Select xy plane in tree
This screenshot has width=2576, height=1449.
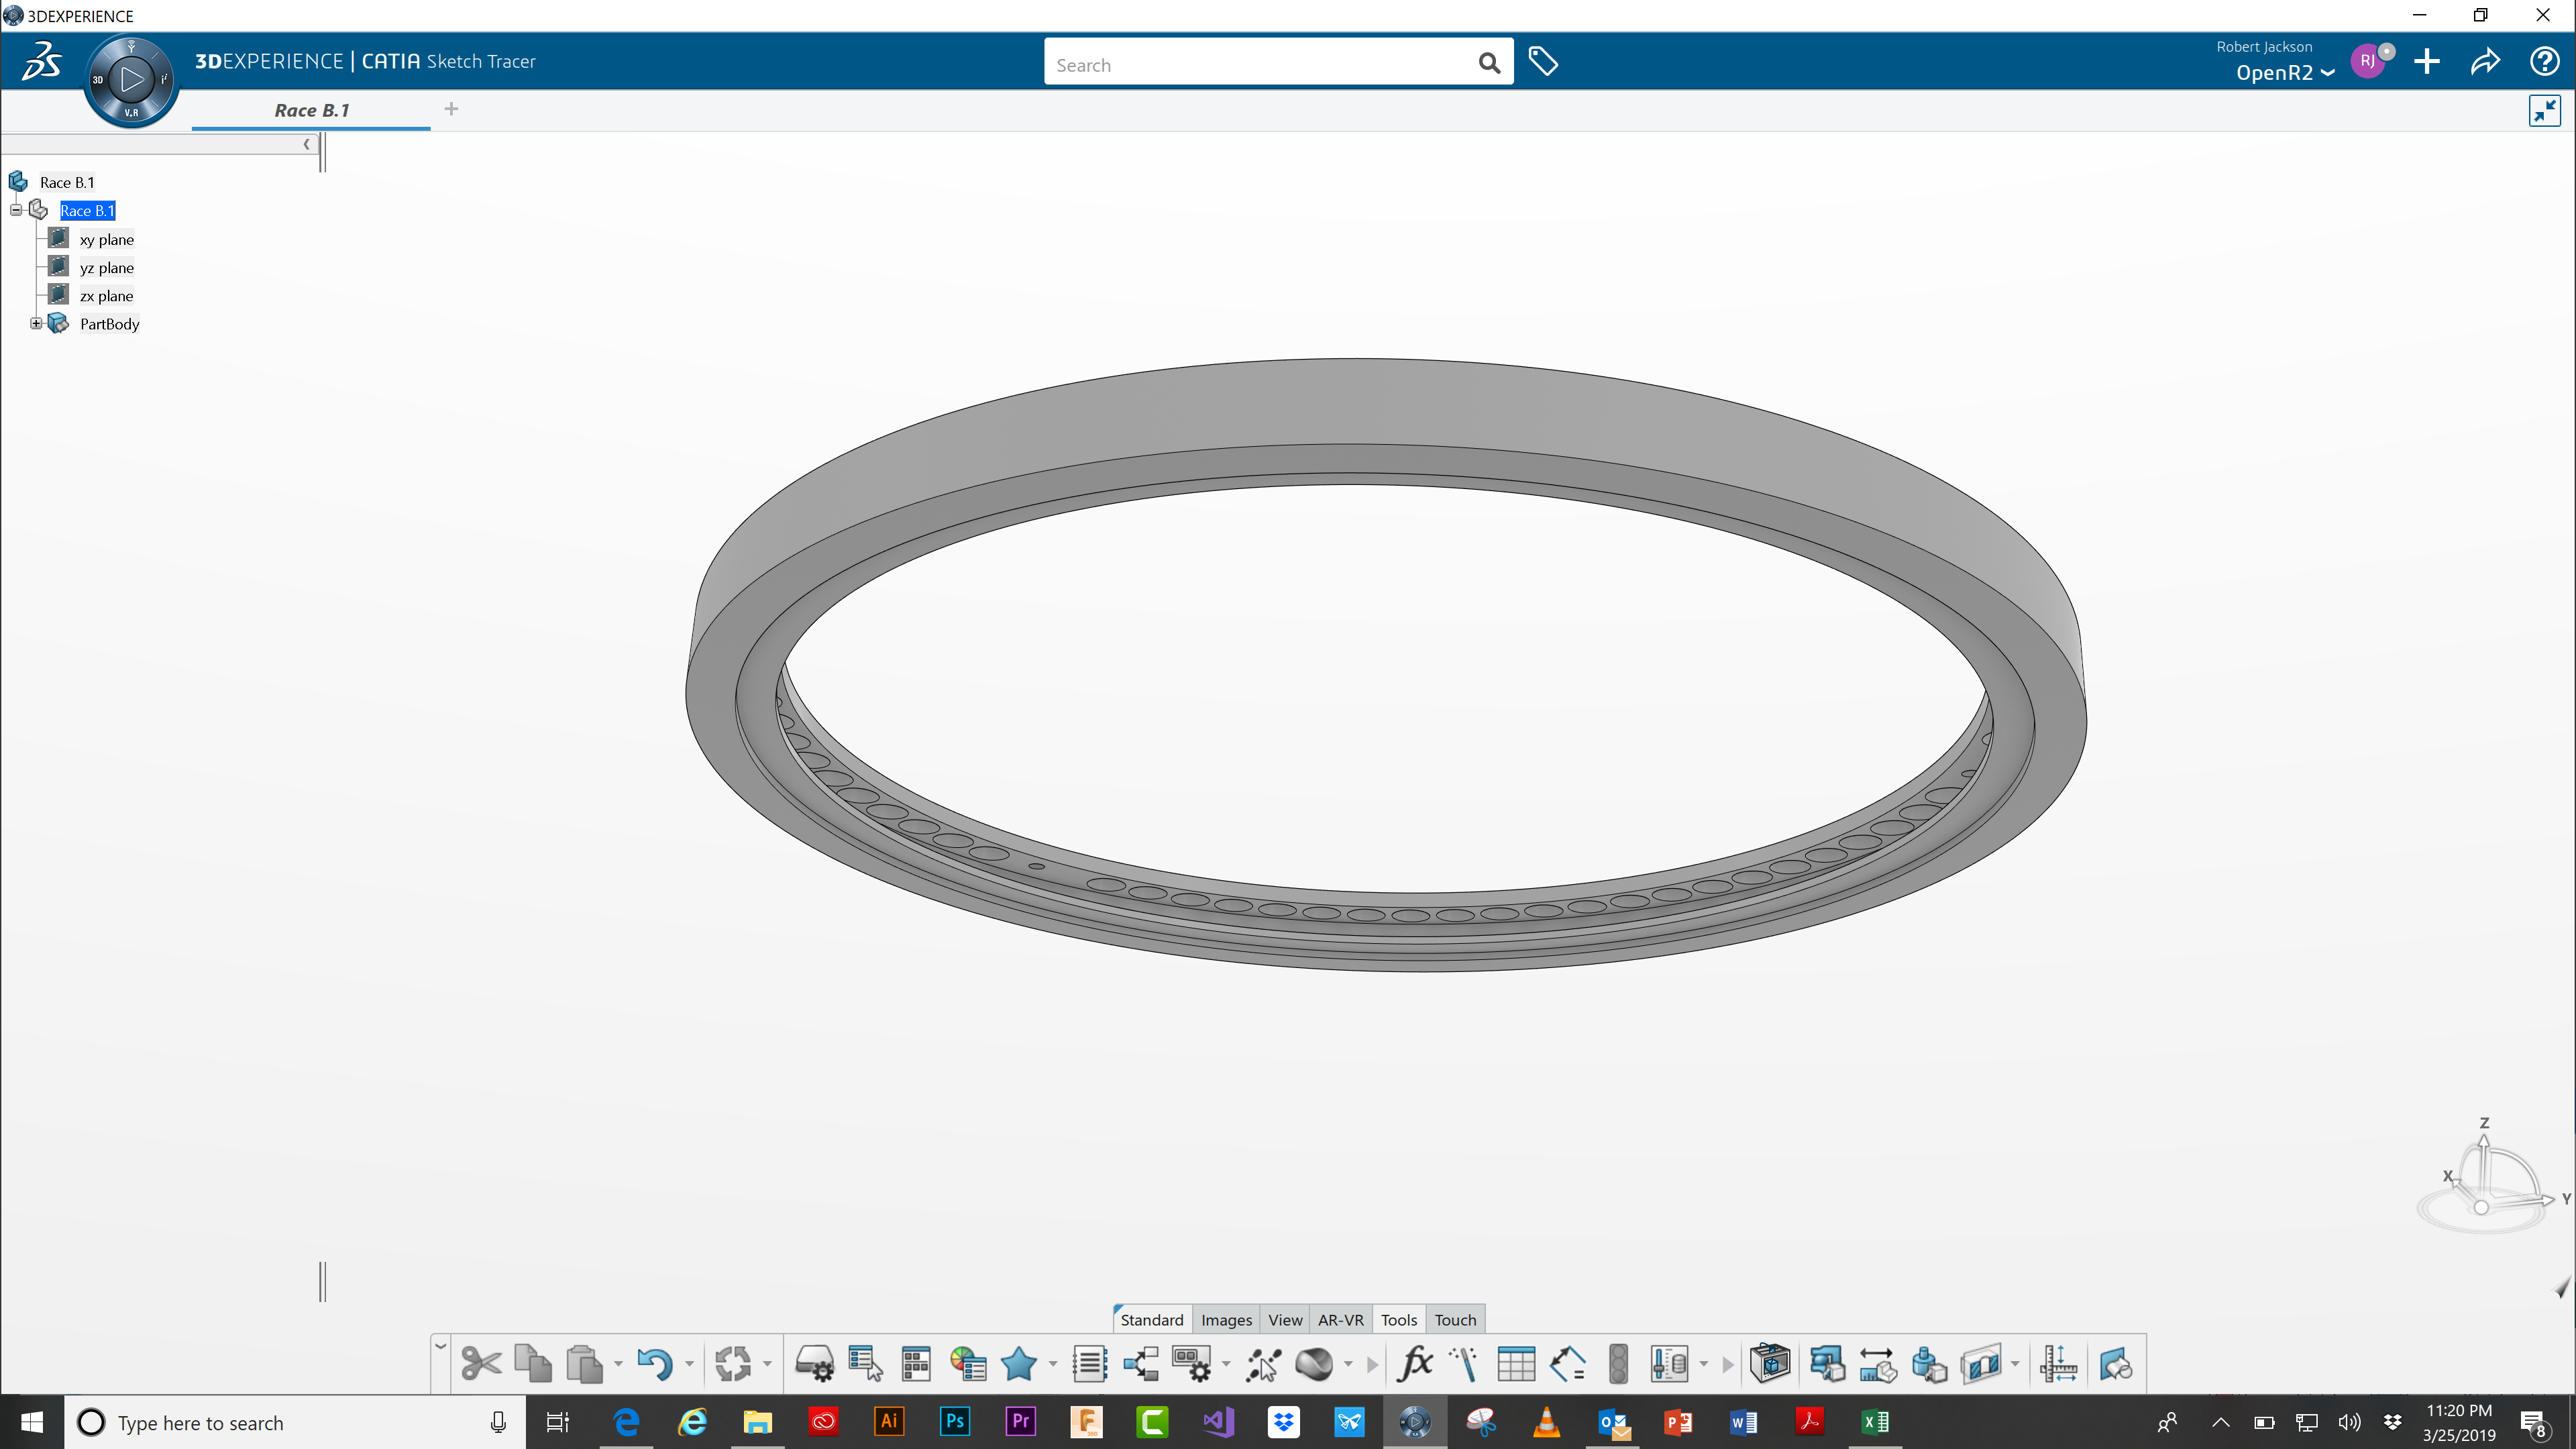pos(107,239)
